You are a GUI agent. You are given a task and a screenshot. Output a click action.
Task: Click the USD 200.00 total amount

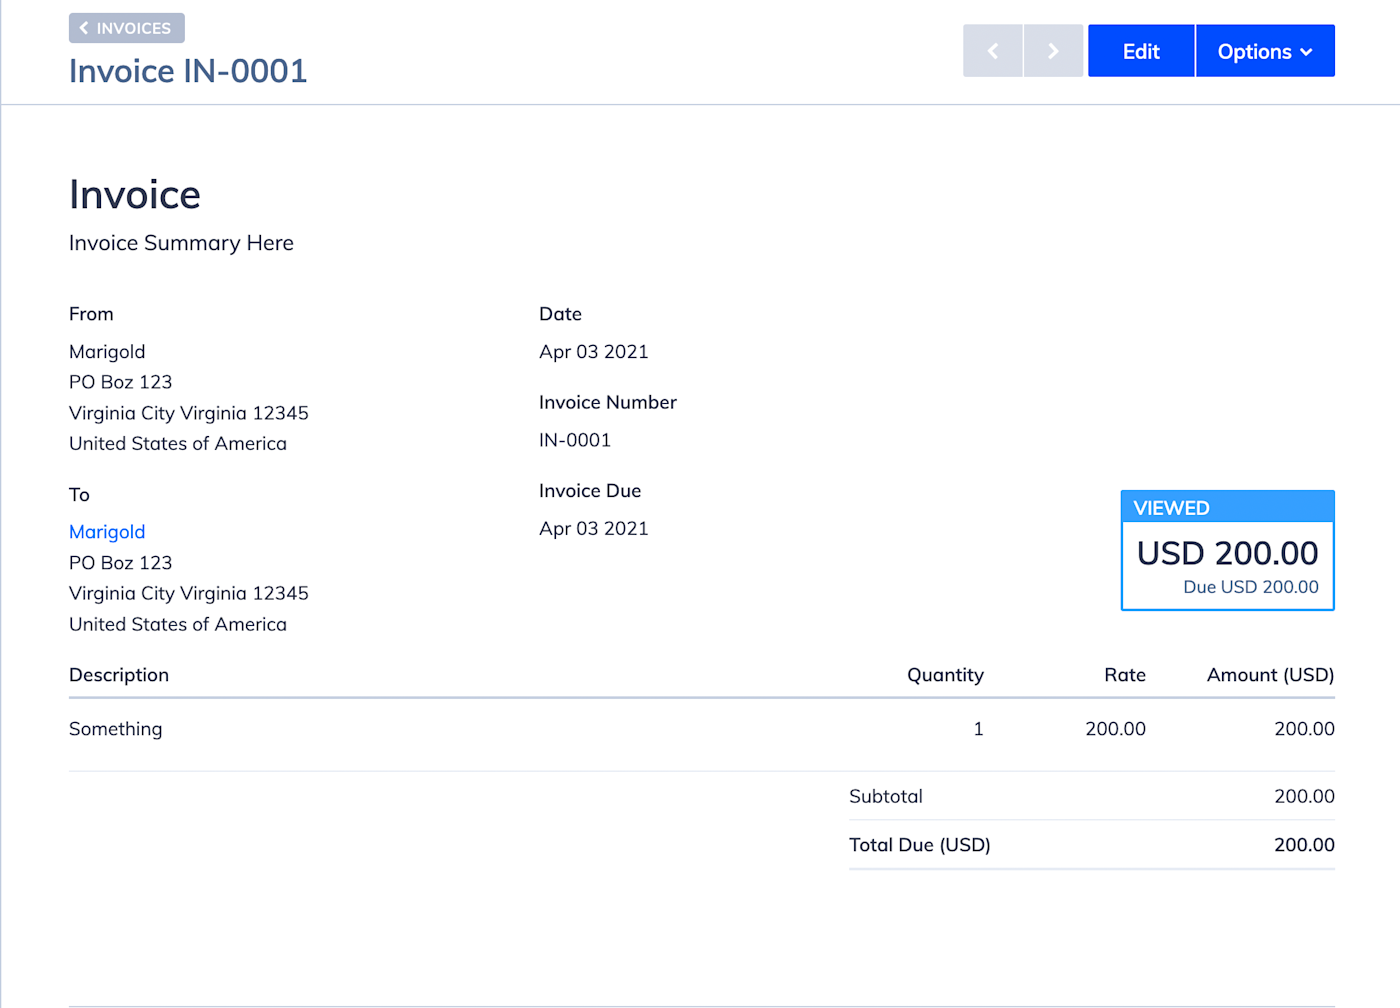pyautogui.click(x=1227, y=553)
